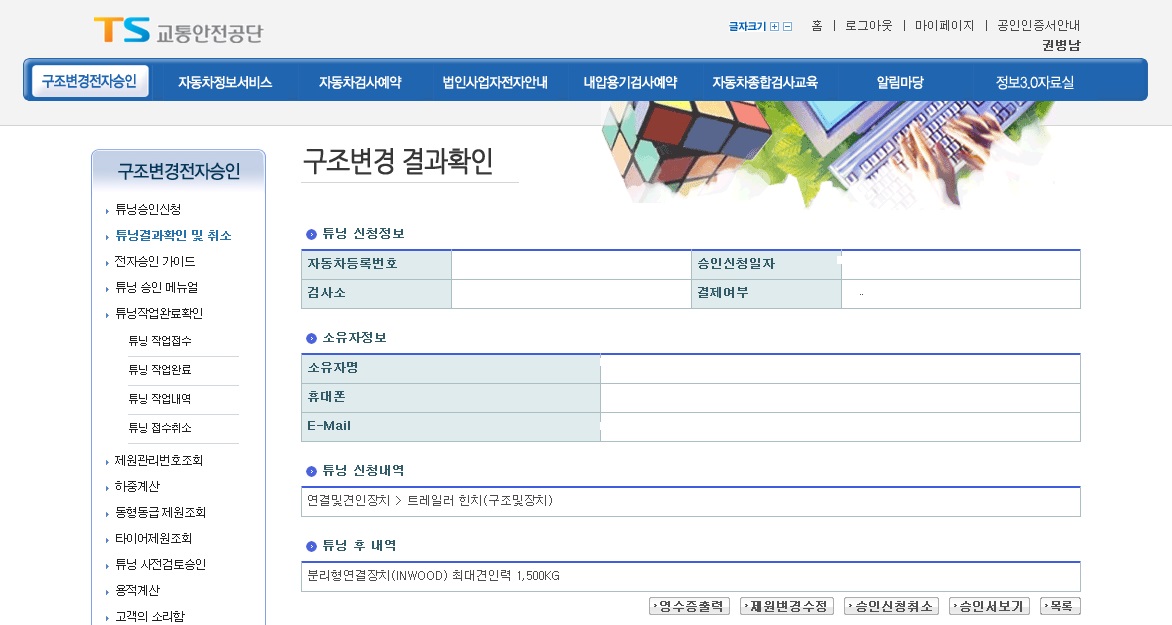The image size is (1172, 625).
Task: Click the font size increase plus icon
Action: [774, 27]
